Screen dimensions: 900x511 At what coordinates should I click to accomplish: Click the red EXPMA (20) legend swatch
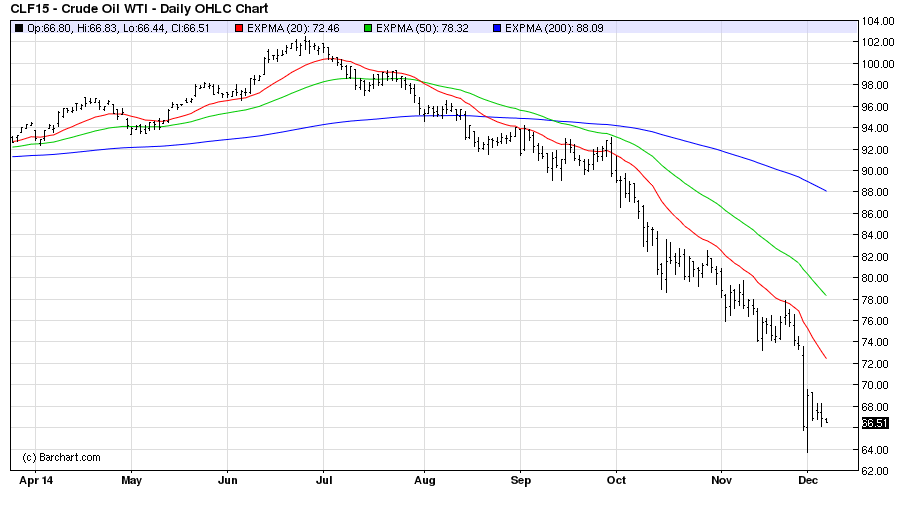239,28
